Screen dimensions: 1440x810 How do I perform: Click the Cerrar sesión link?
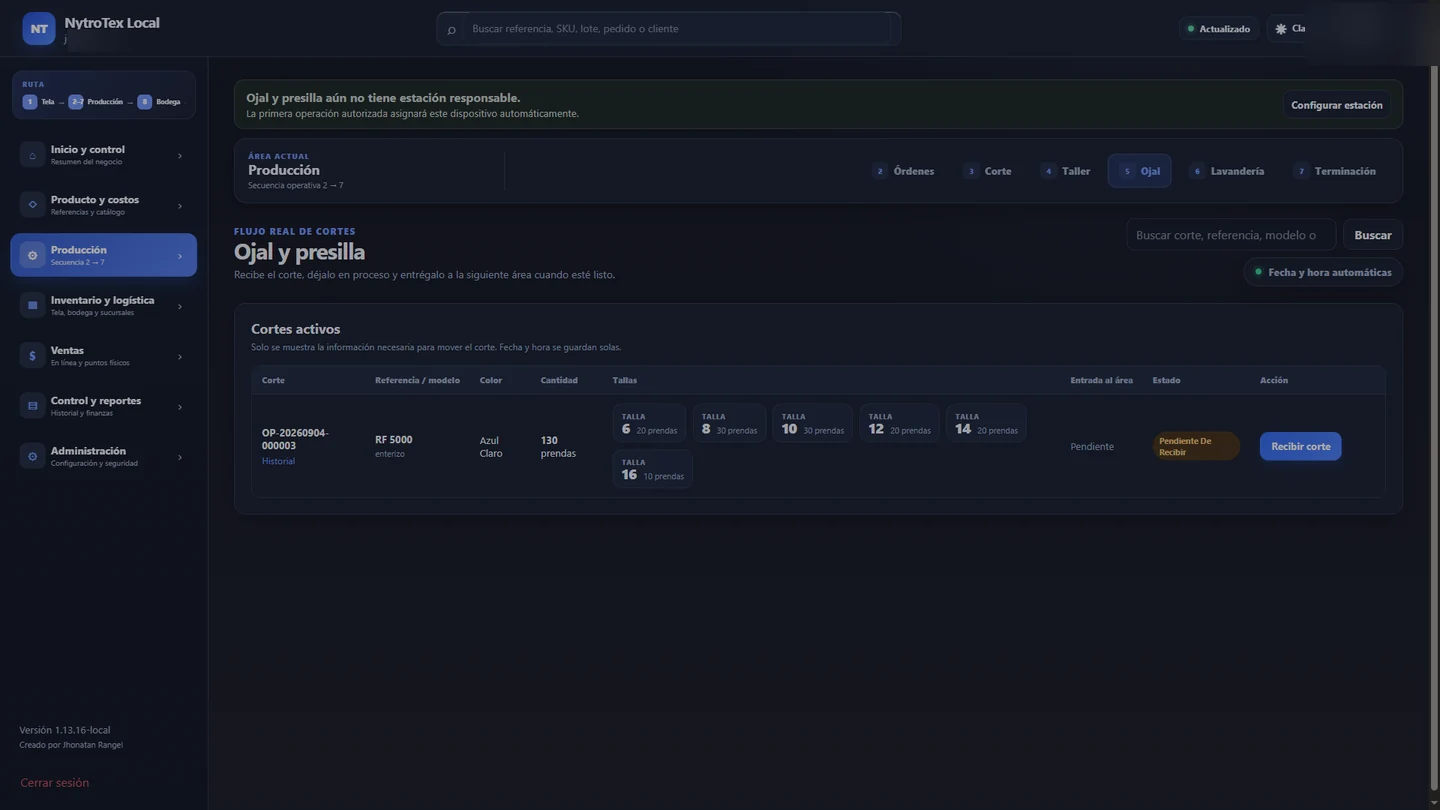55,783
